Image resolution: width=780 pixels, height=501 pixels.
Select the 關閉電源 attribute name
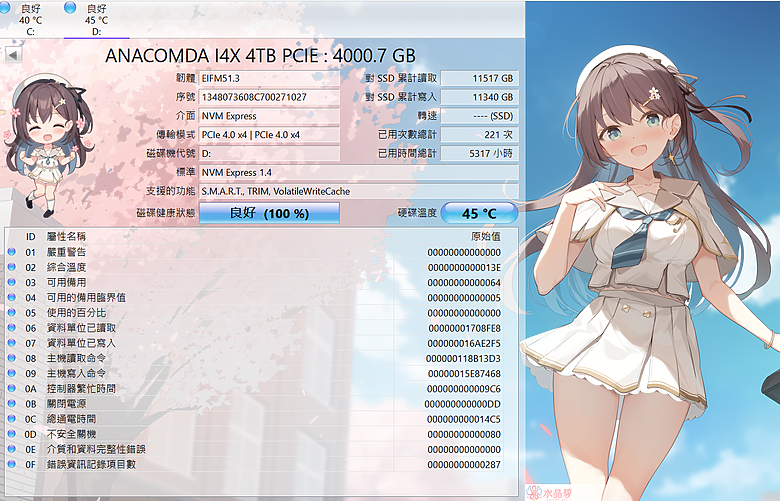point(66,403)
